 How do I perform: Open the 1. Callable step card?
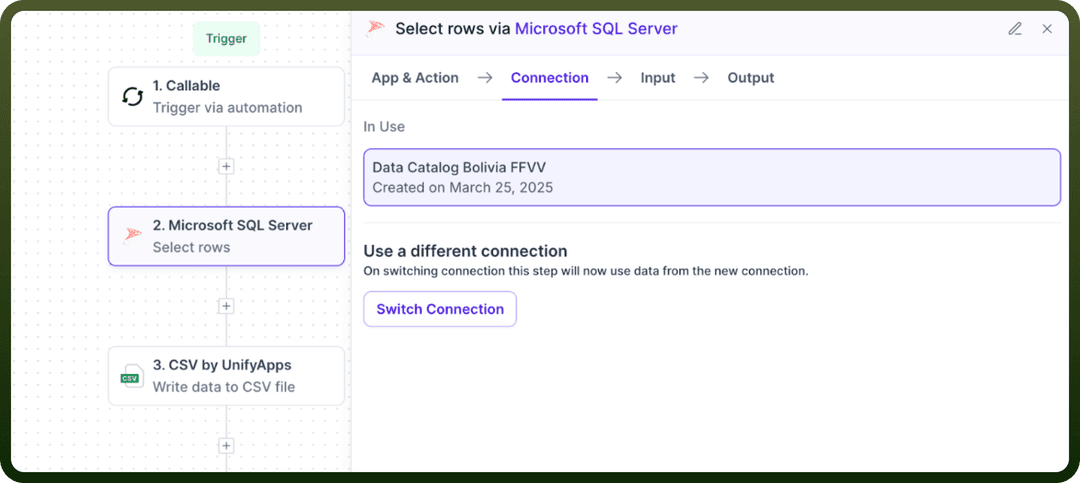pos(226,96)
